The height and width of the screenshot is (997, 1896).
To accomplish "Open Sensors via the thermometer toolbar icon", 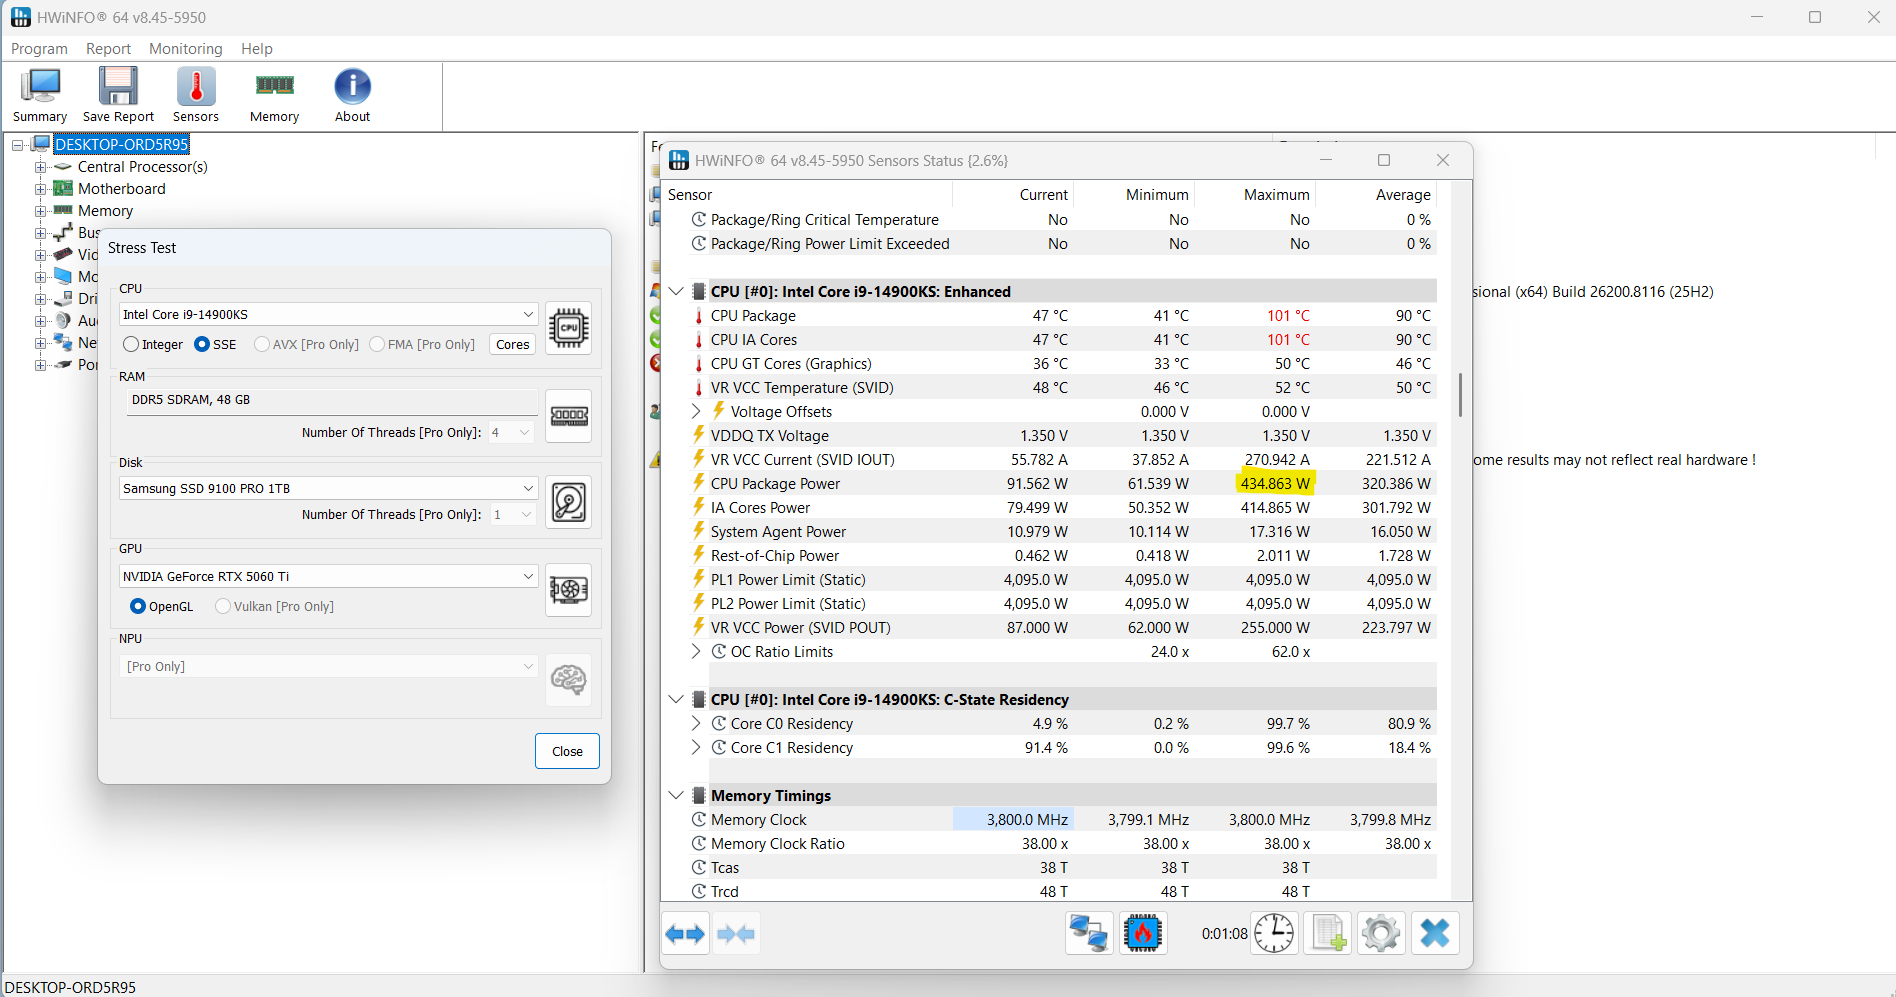I will [x=196, y=87].
